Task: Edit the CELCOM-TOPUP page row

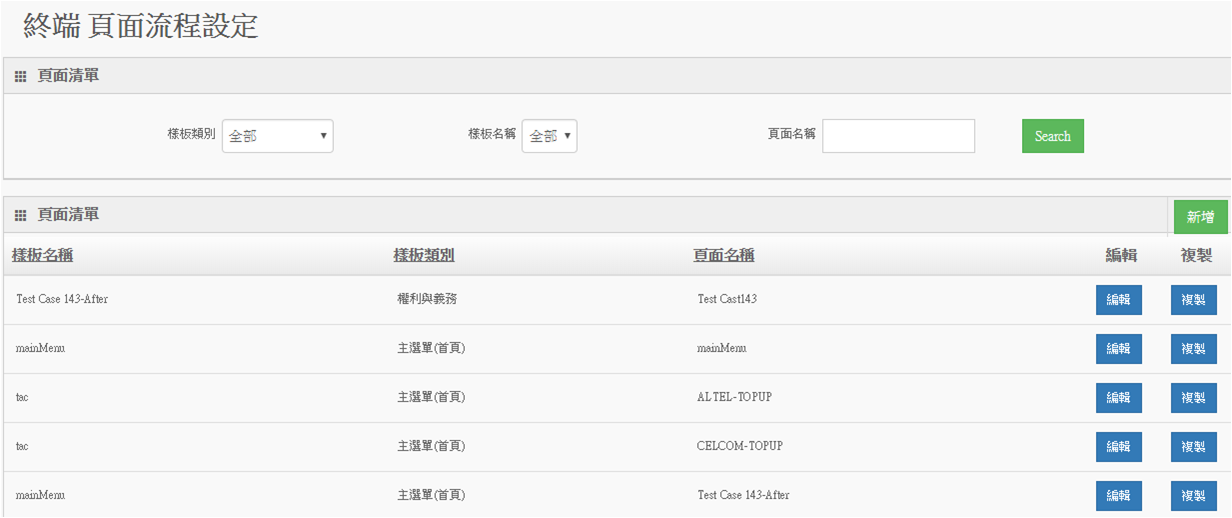Action: pos(1119,446)
